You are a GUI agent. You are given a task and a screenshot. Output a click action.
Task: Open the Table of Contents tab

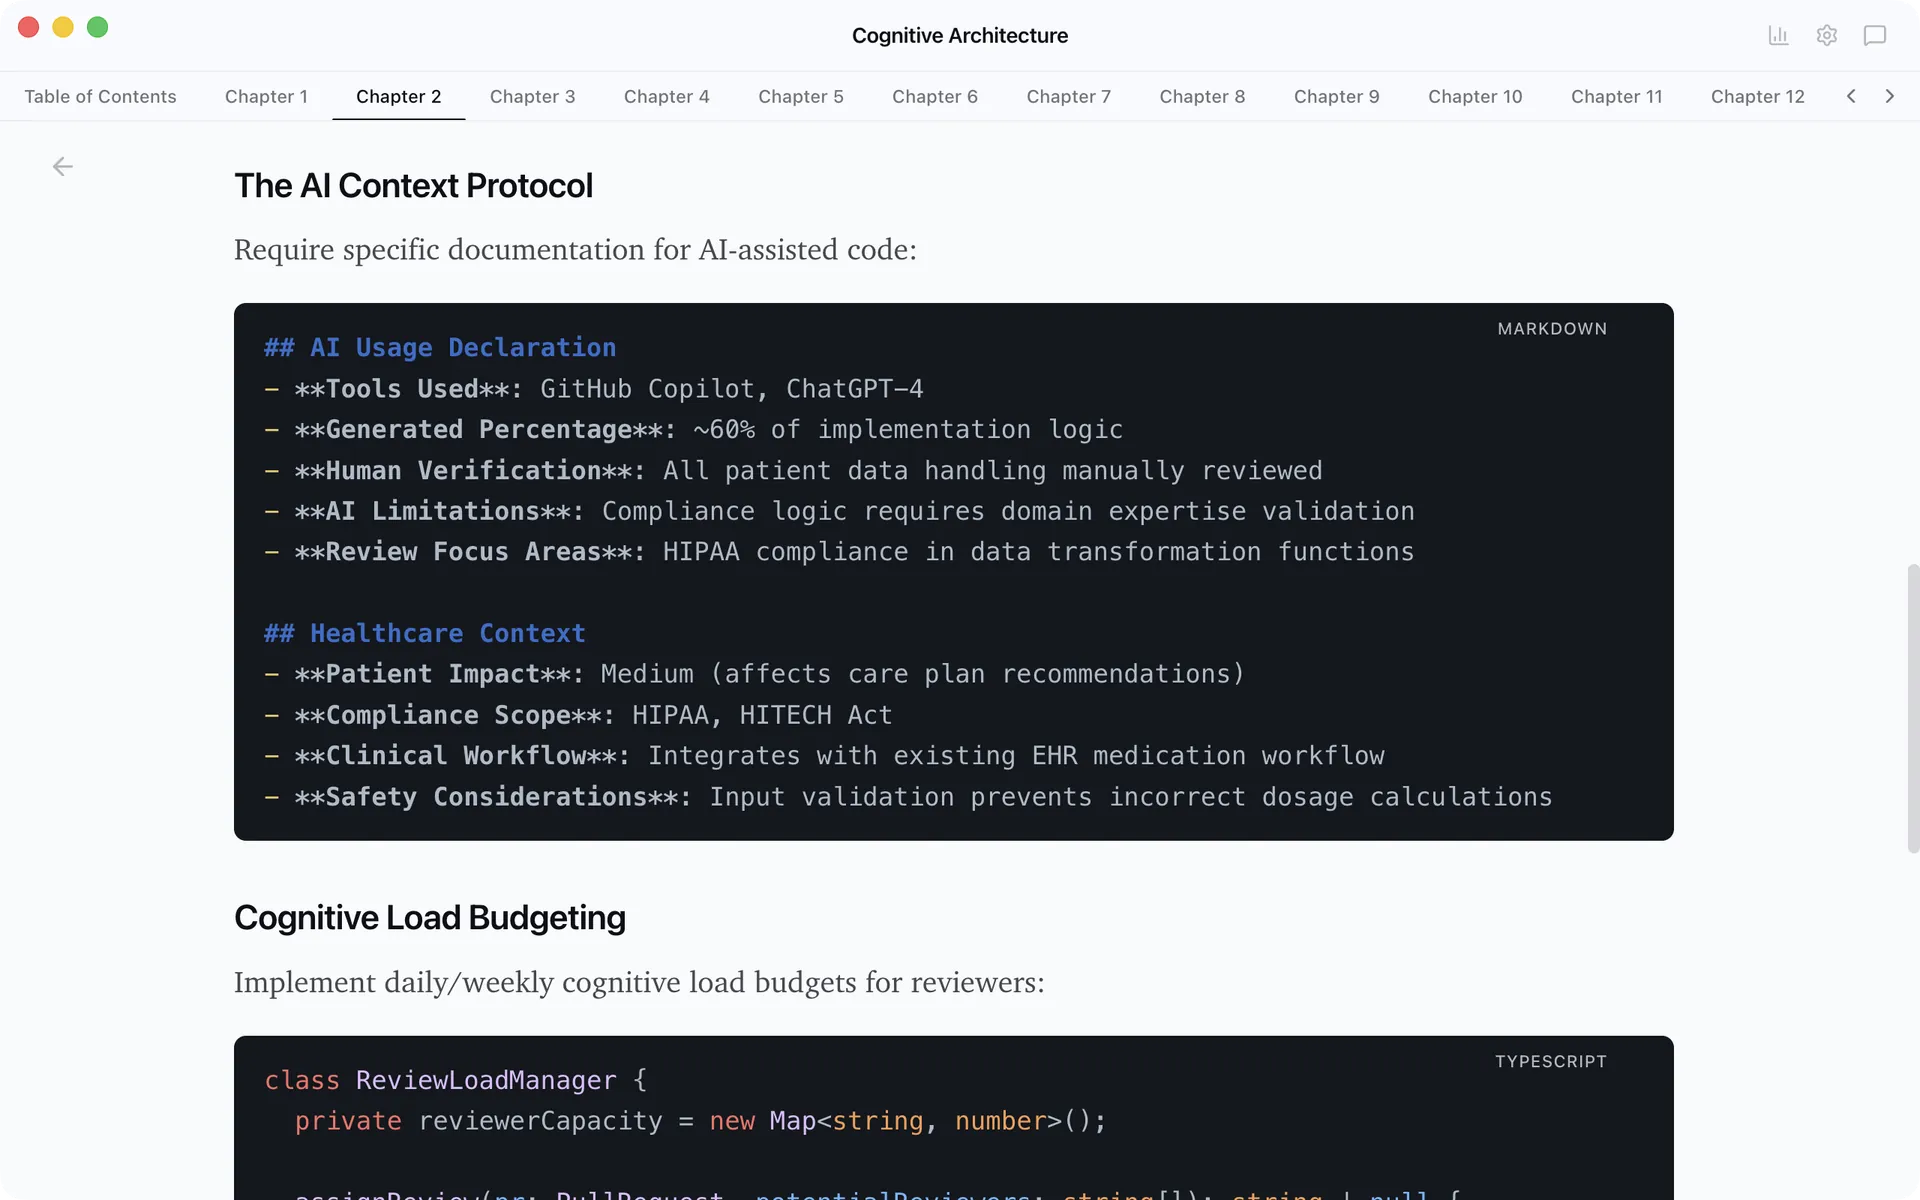tap(100, 97)
